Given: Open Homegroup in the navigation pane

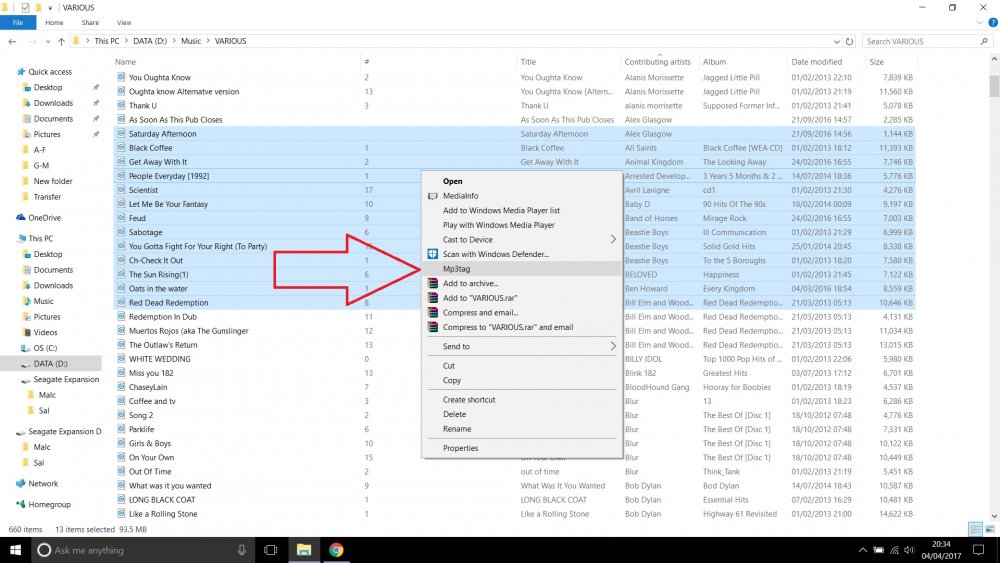Looking at the screenshot, I should point(49,504).
